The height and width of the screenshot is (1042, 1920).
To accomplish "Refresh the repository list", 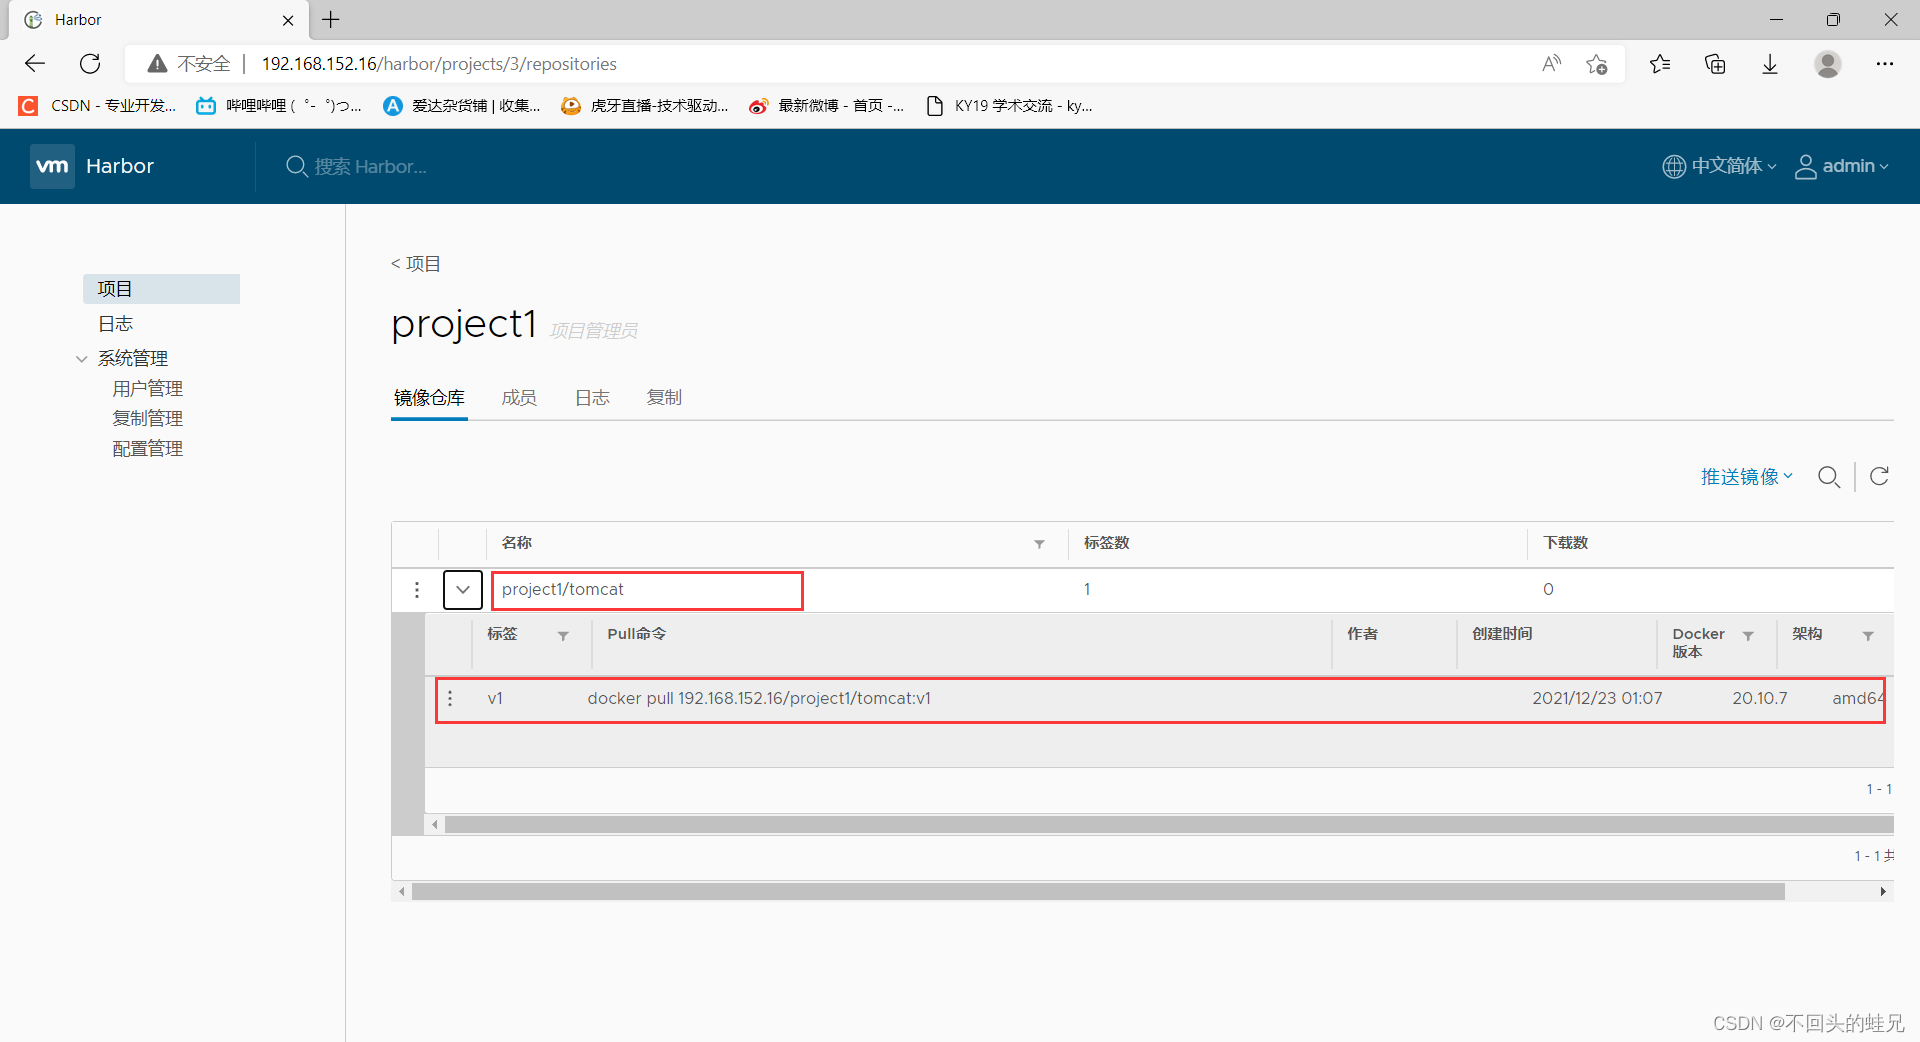I will click(1880, 477).
